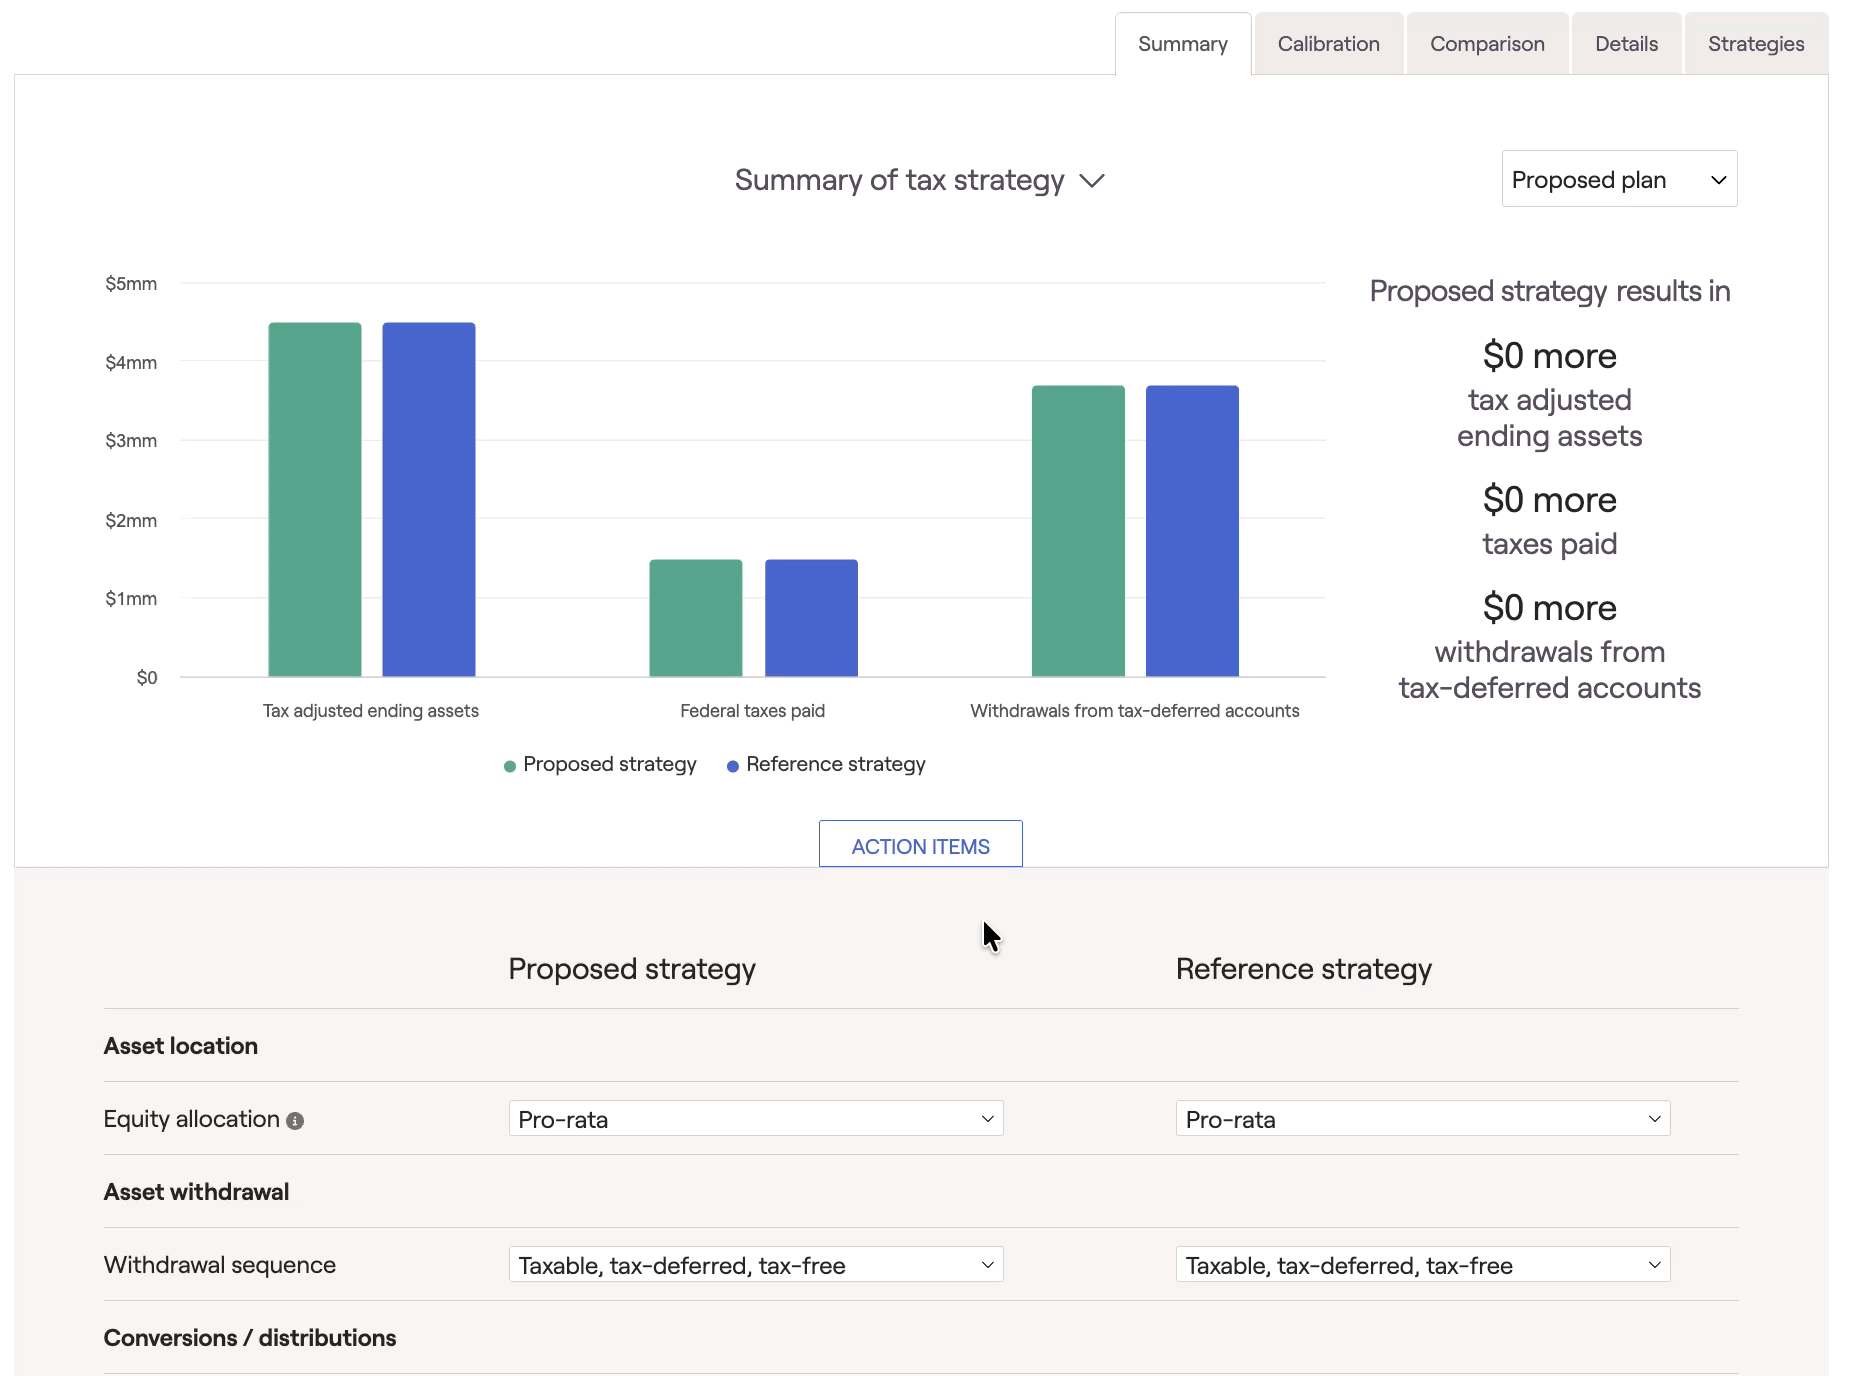Open Proposed strategy Equity allocation dropdown

pyautogui.click(x=755, y=1119)
